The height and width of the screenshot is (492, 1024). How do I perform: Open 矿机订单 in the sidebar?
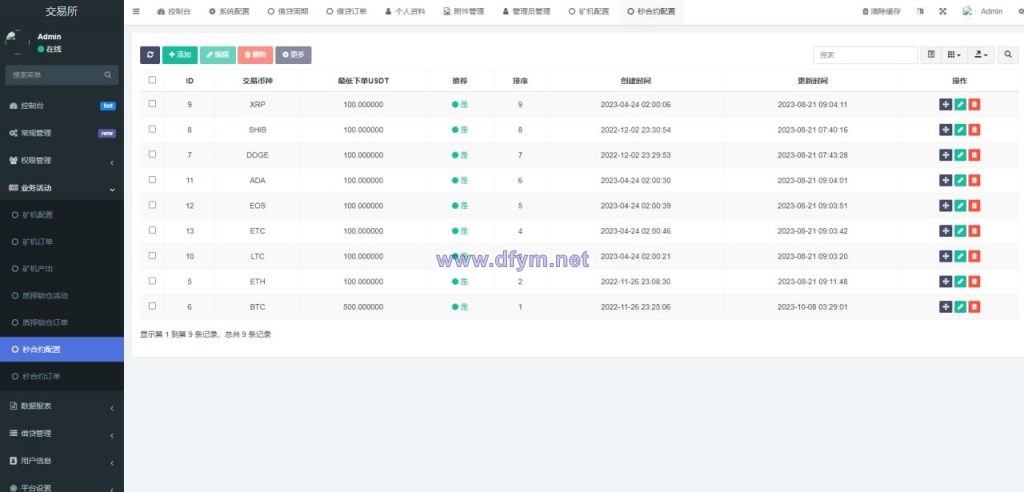click(61, 242)
